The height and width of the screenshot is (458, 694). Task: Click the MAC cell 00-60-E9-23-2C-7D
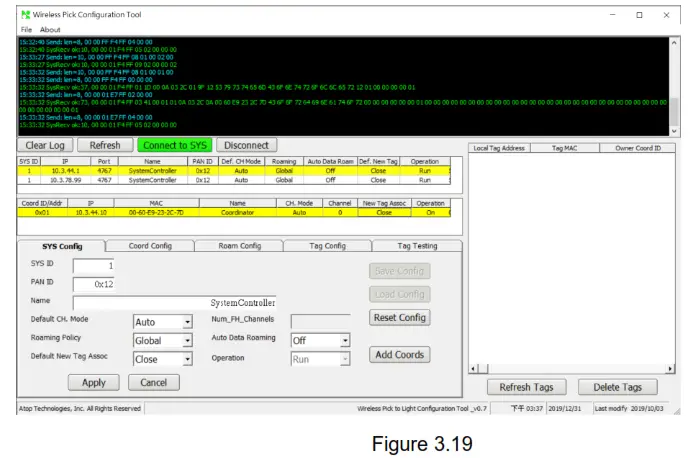pos(156,212)
